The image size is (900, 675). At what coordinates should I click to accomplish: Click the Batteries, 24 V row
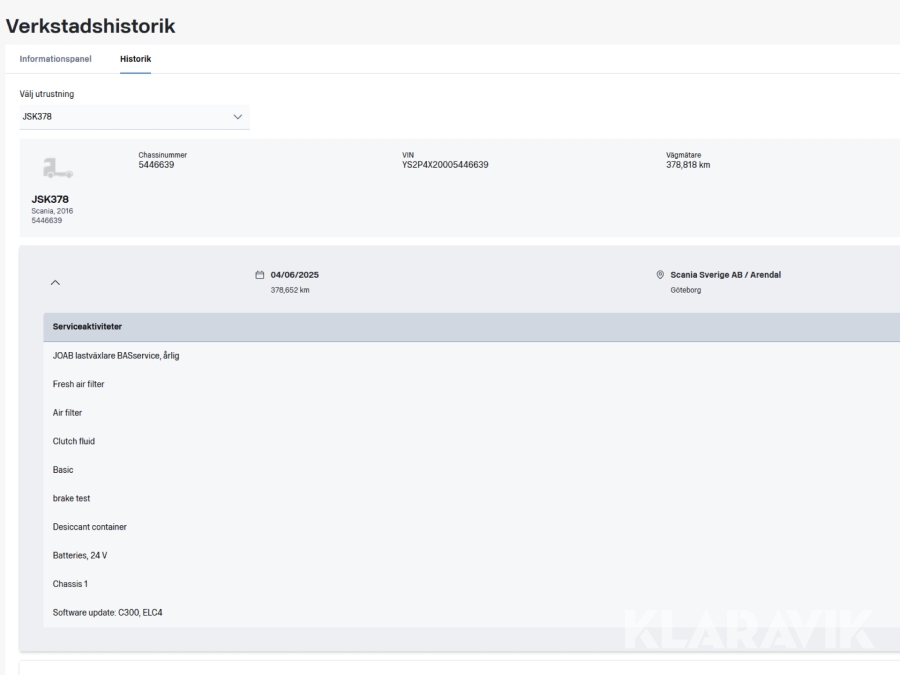coord(80,555)
